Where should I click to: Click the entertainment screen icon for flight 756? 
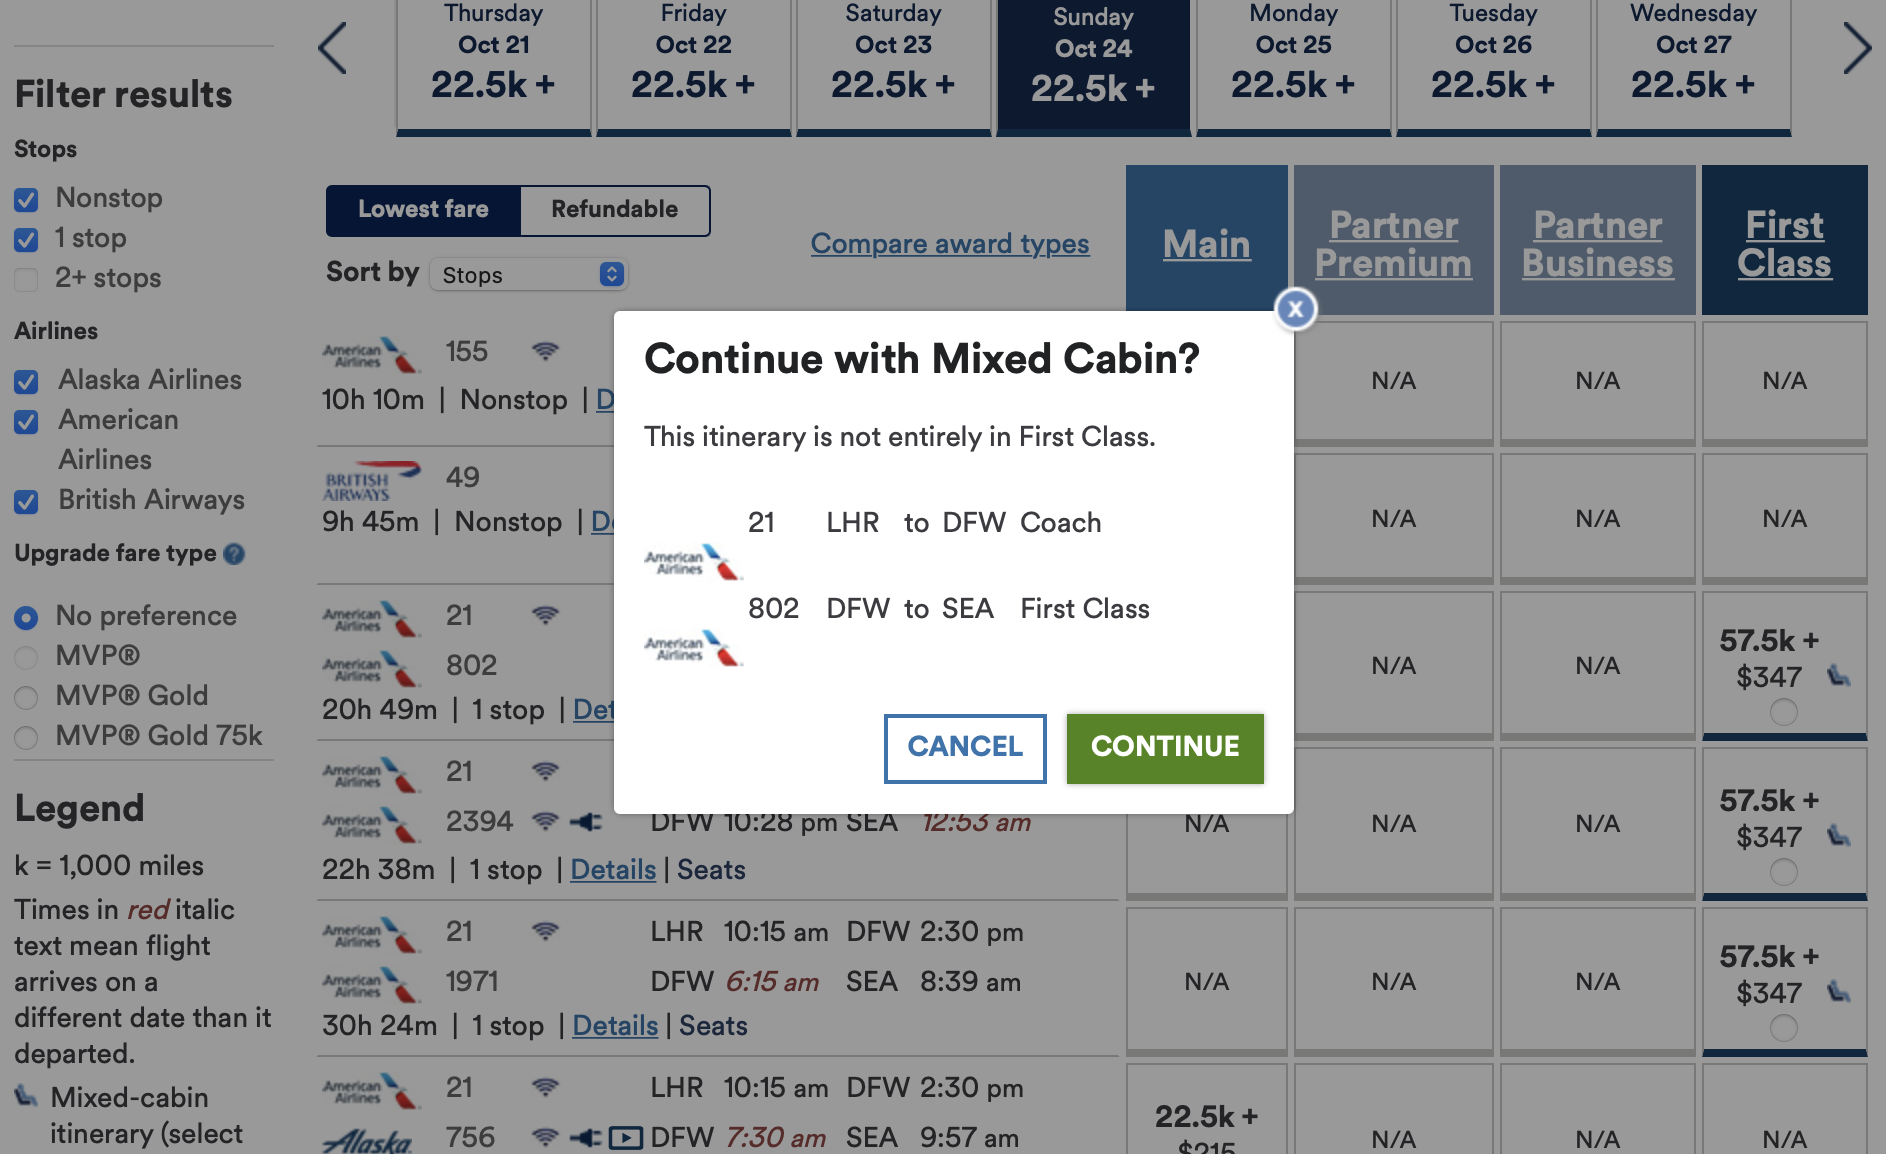[x=626, y=1138]
